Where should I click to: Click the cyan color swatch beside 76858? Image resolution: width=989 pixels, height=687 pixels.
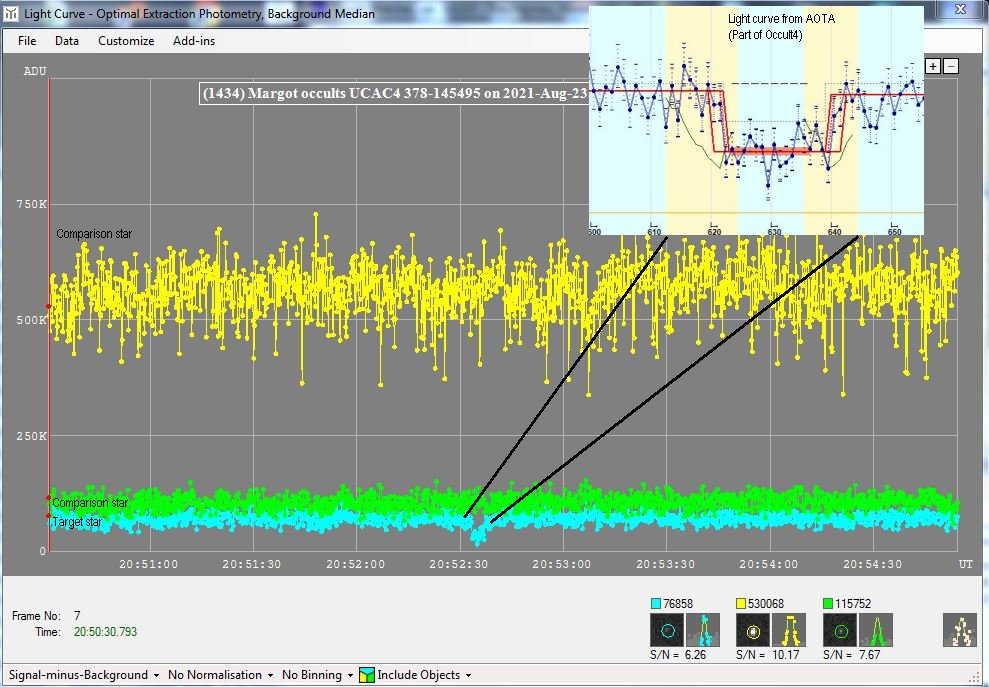[656, 604]
